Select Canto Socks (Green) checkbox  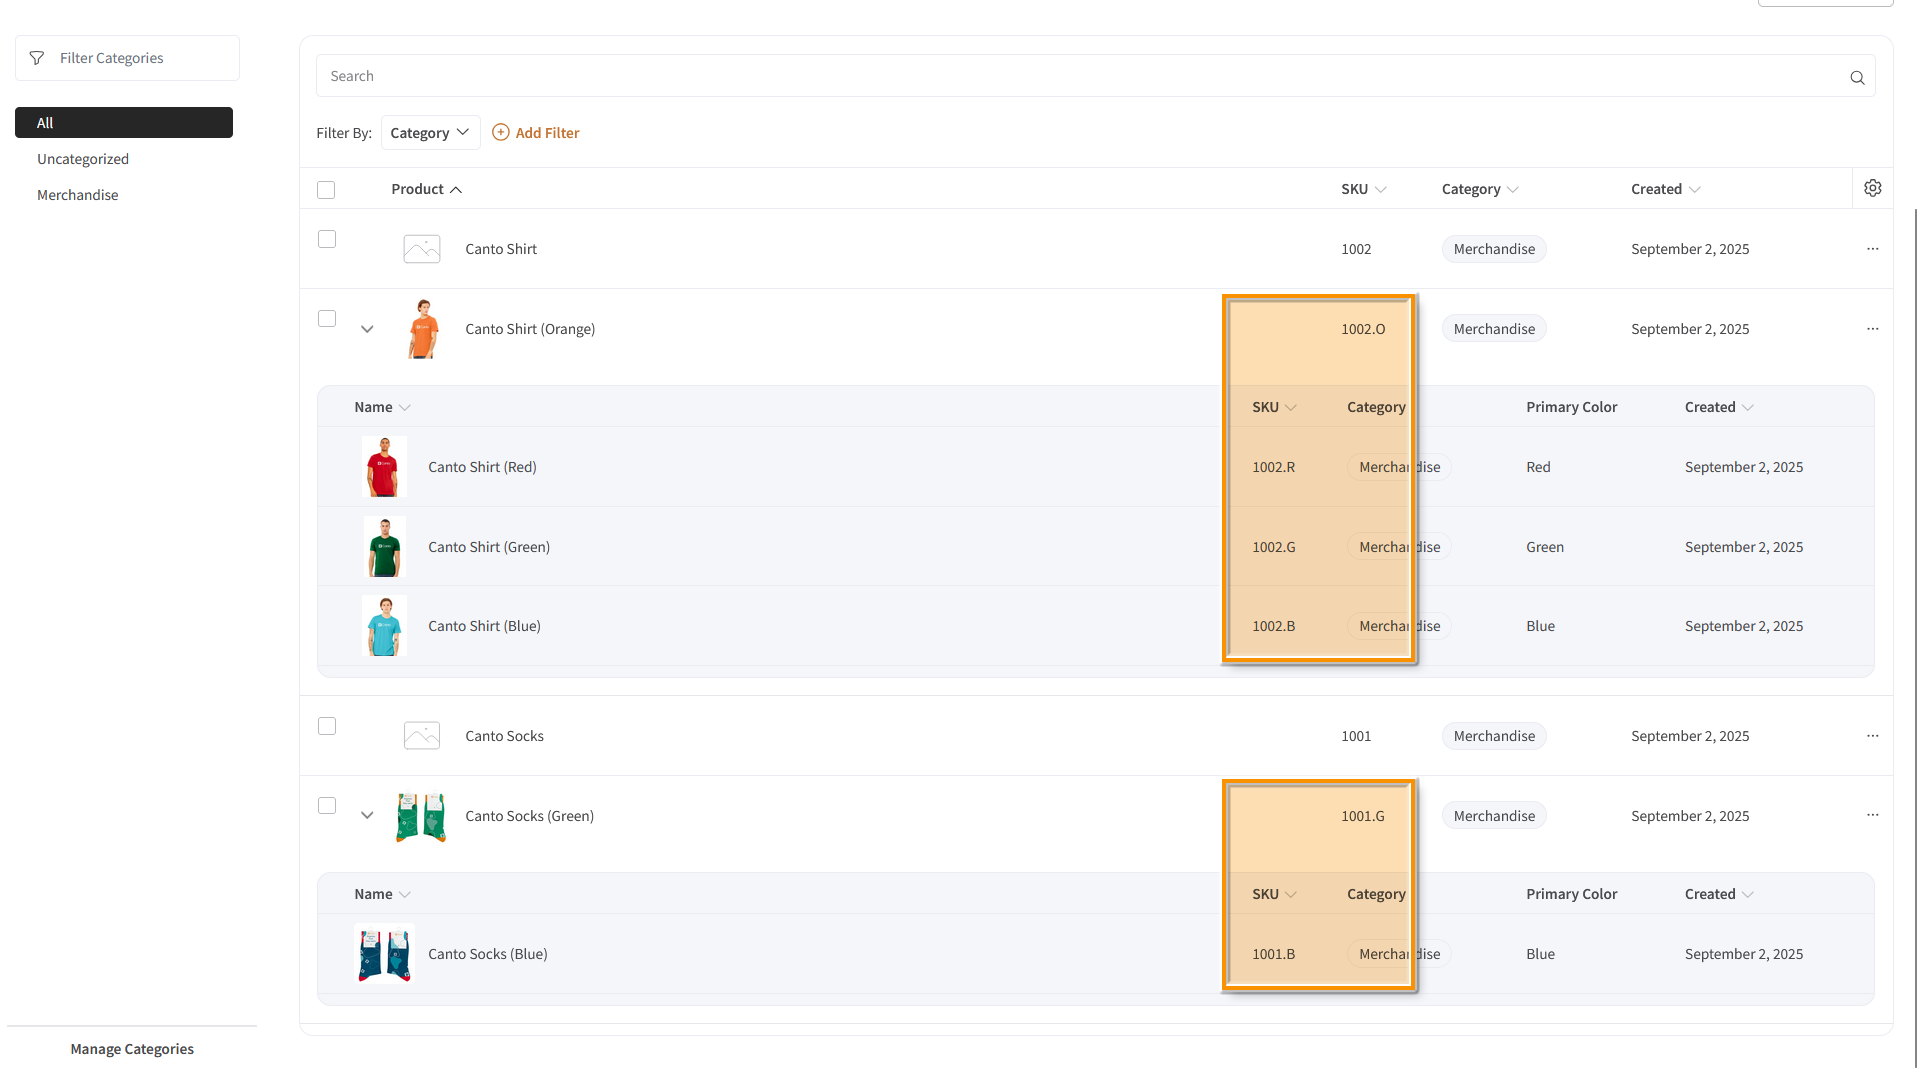pos(327,806)
